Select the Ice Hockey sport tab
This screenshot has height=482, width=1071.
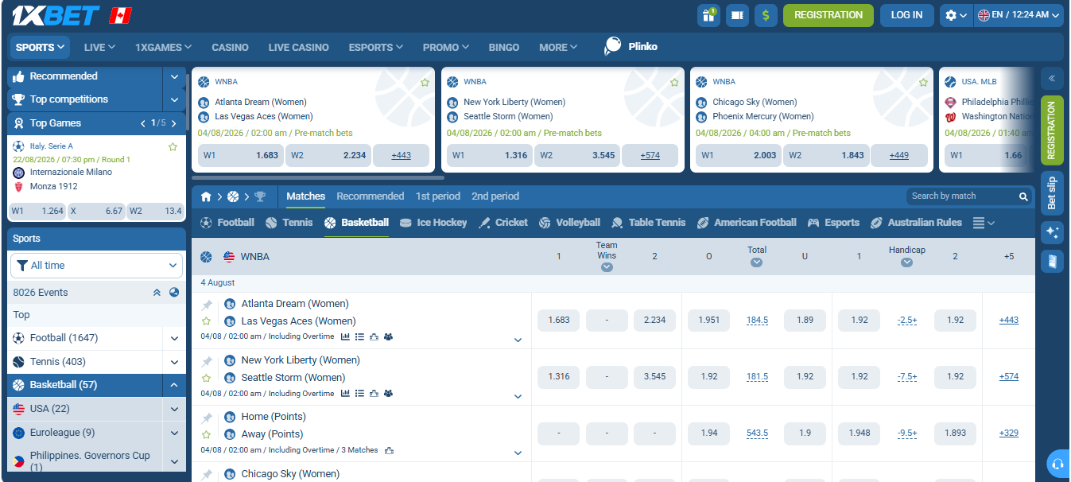coord(434,223)
